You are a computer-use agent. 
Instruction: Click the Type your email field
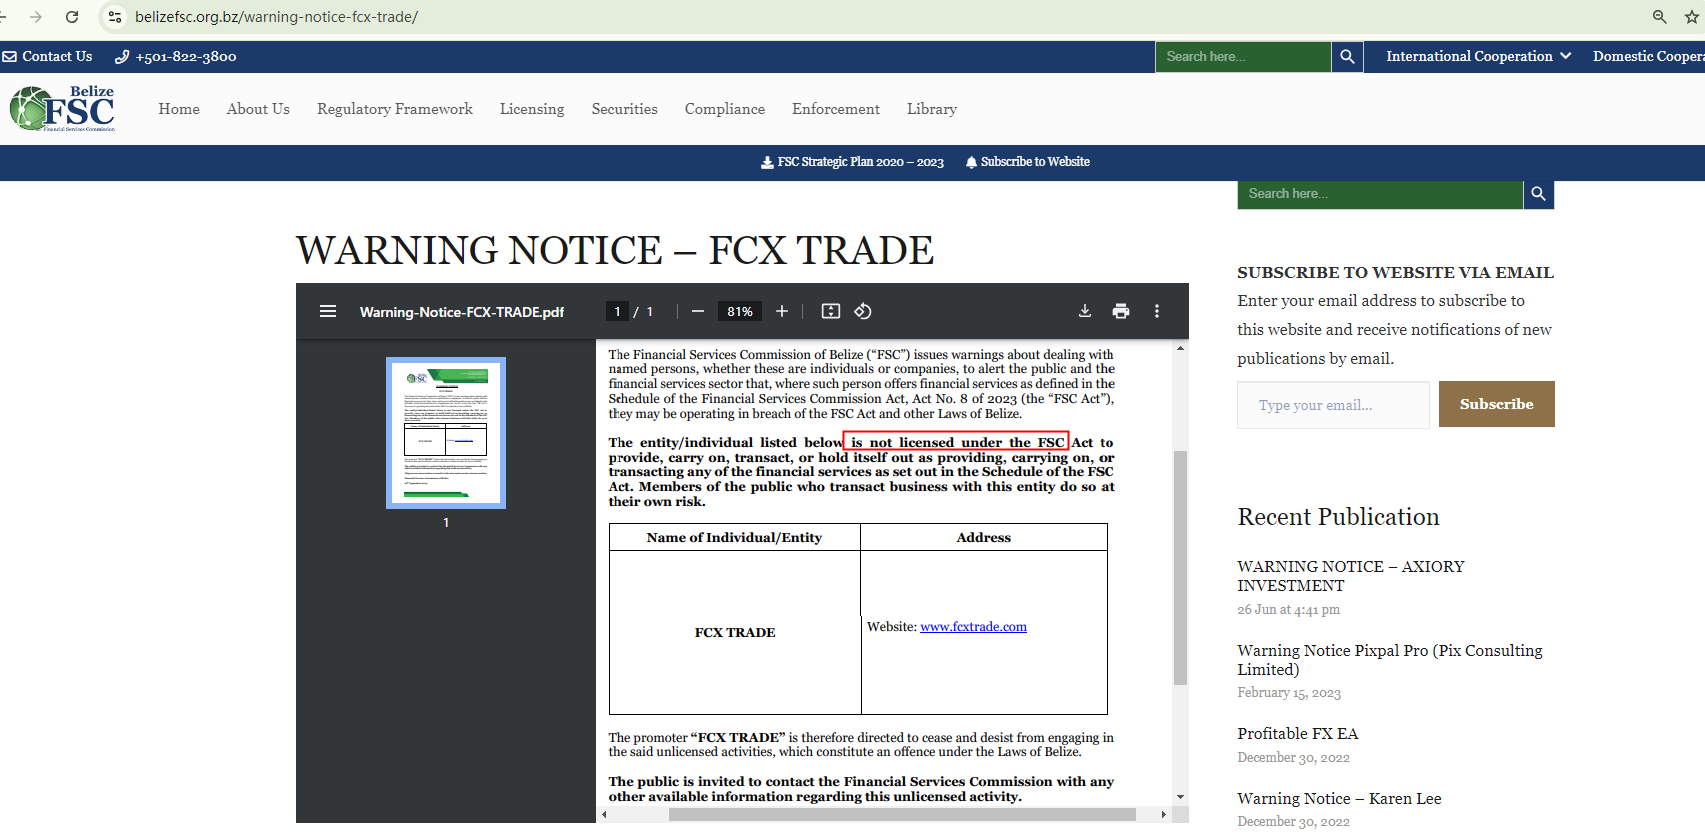[1333, 405]
